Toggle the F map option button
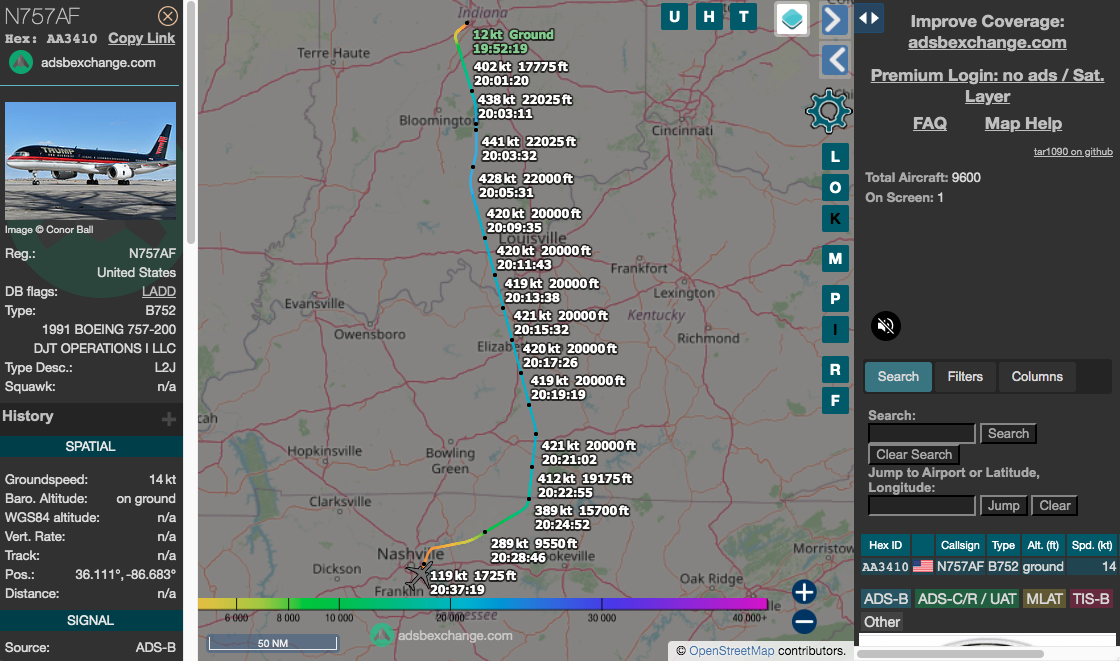Viewport: 1120px width, 661px height. [835, 400]
